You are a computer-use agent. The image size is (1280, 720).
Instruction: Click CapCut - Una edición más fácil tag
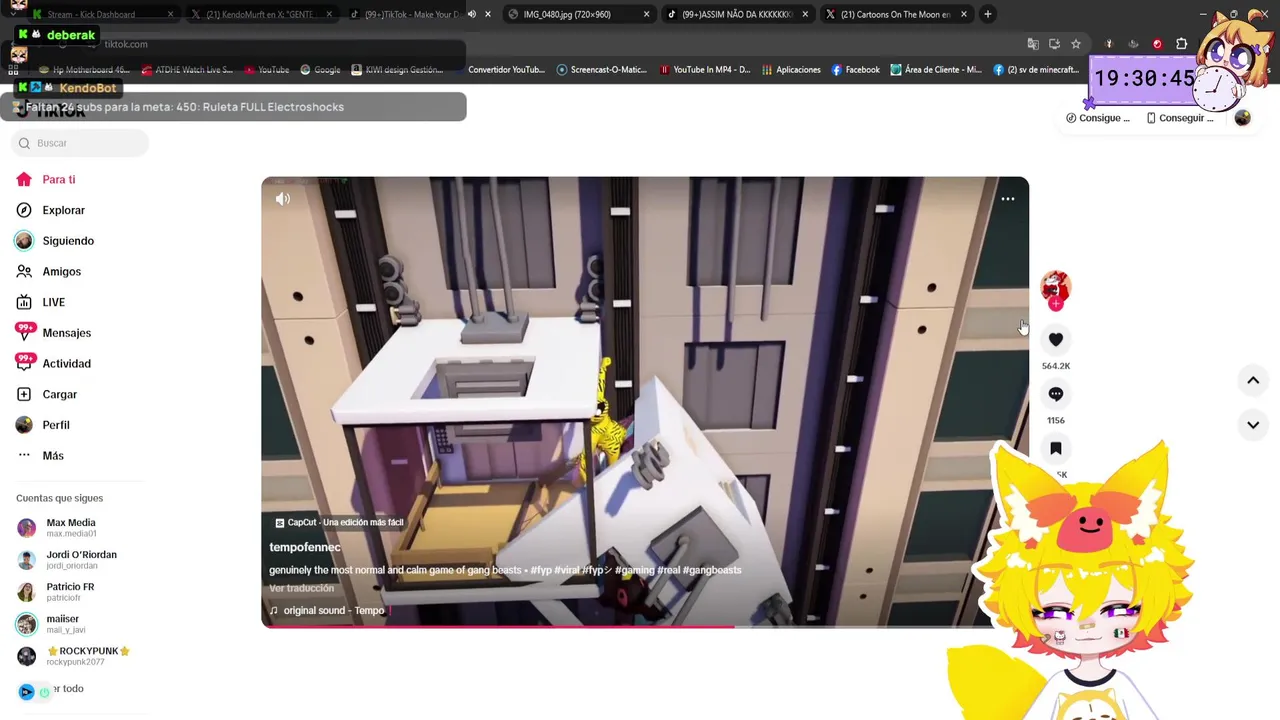(340, 522)
